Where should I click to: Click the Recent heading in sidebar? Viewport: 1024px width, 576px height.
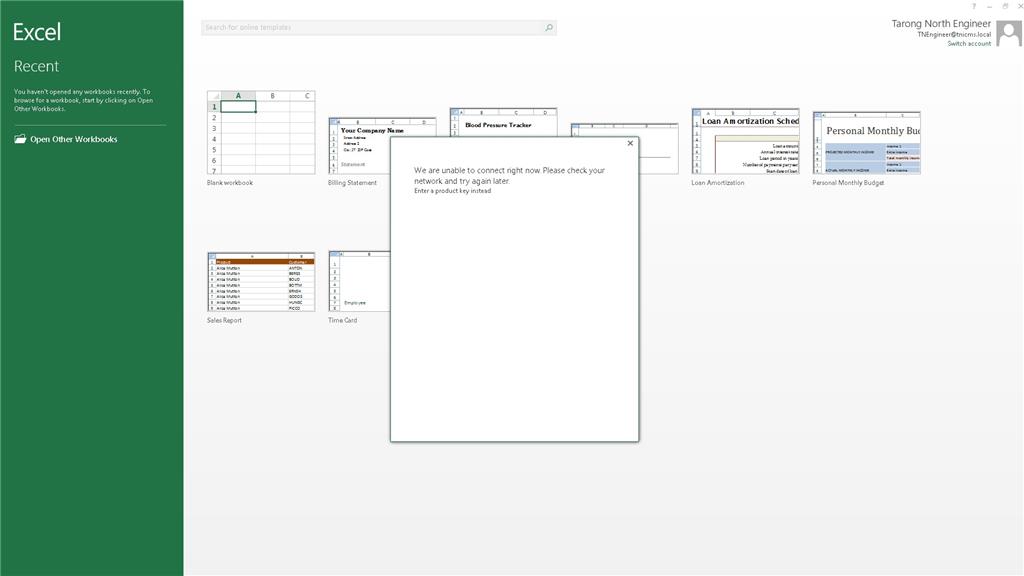point(37,66)
